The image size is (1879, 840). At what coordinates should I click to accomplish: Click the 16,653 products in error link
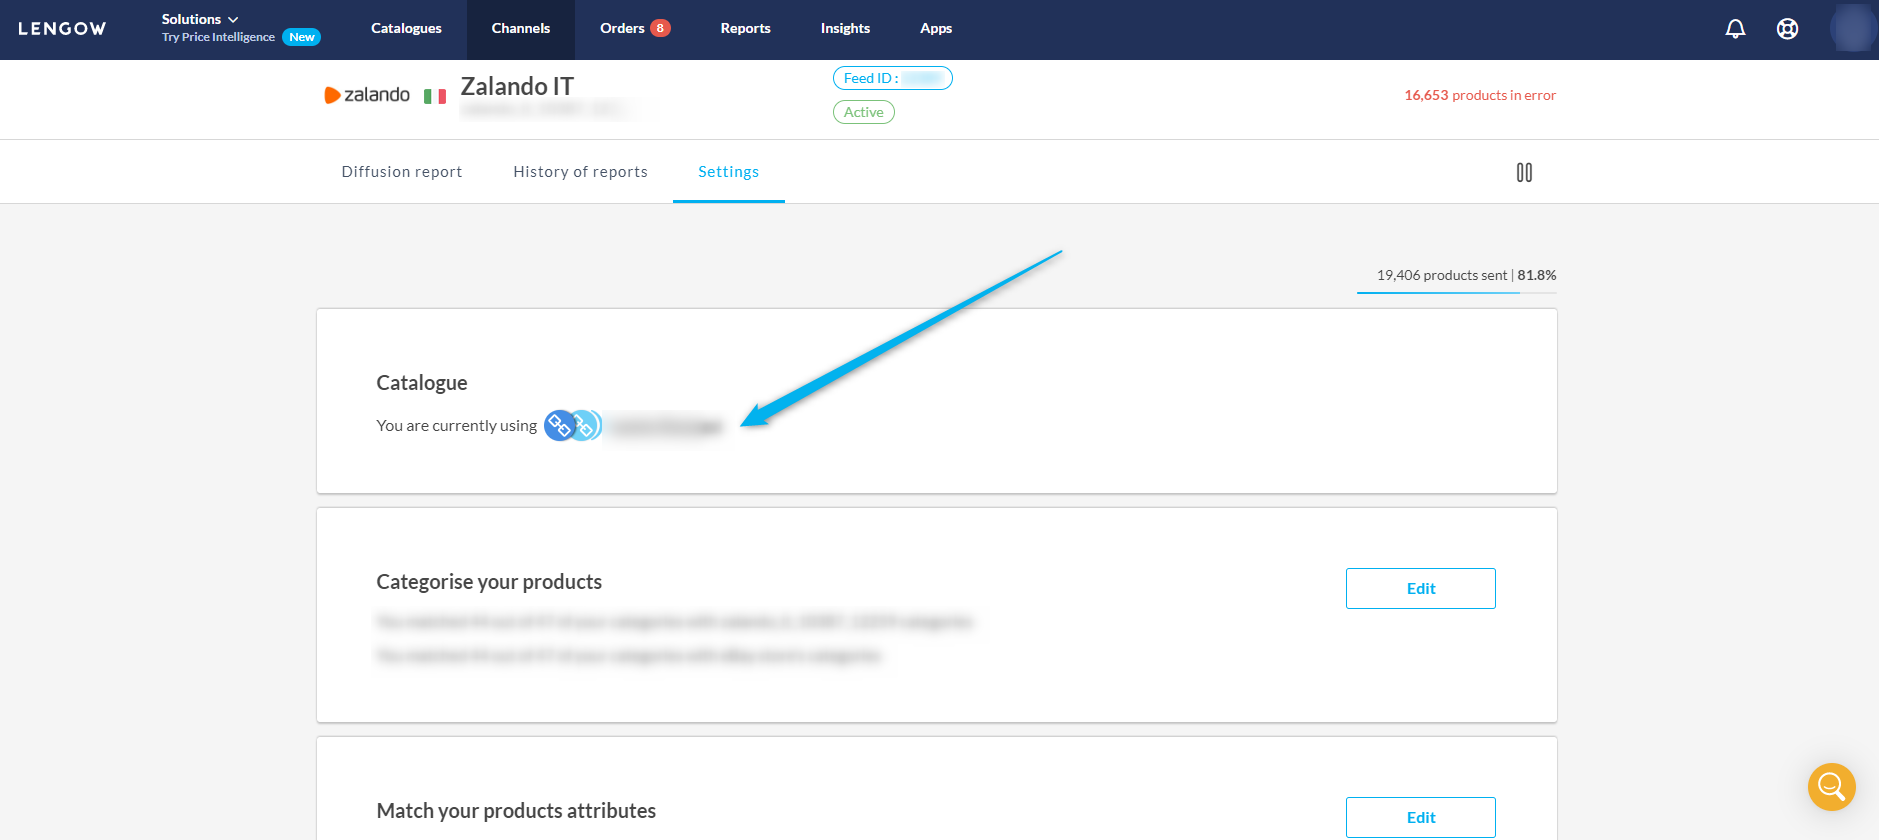pyautogui.click(x=1479, y=95)
